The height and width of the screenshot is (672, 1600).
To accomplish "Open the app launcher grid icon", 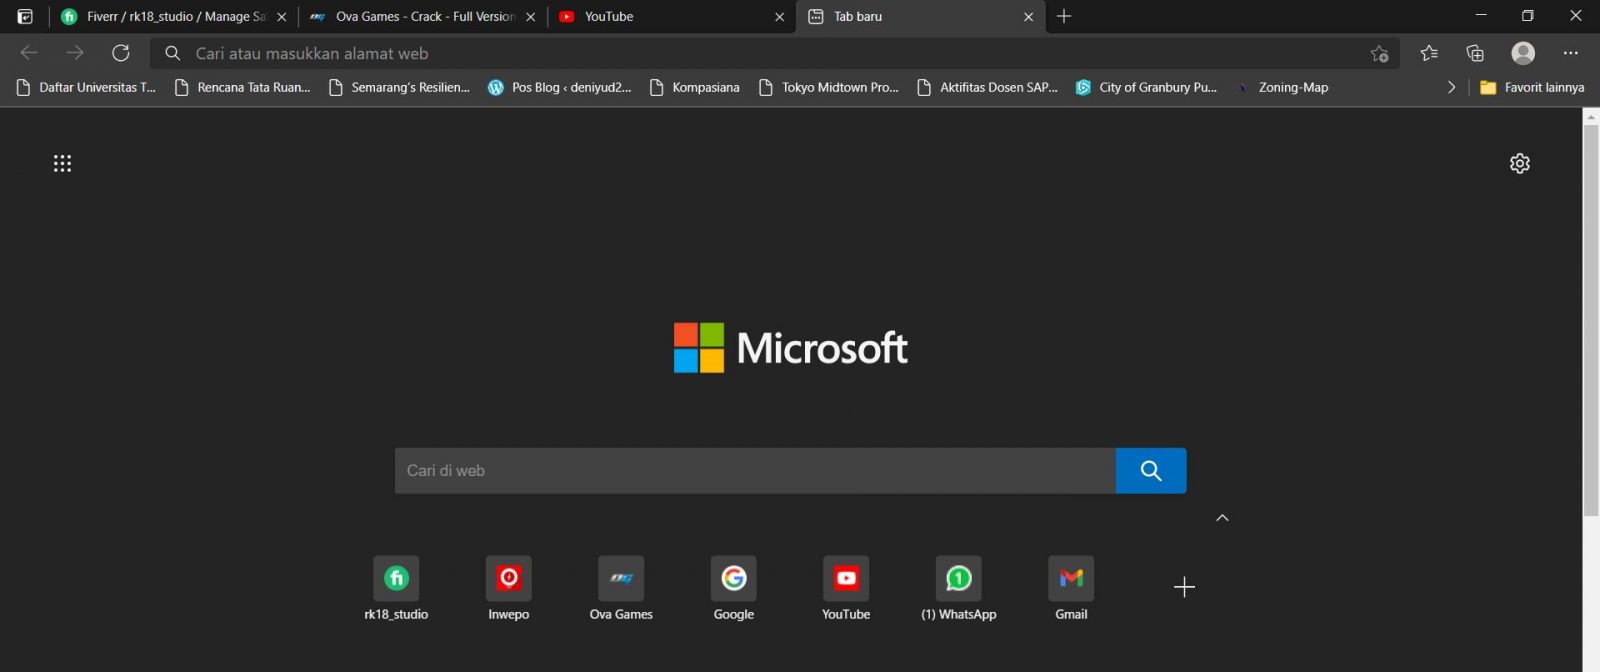I will 62,163.
